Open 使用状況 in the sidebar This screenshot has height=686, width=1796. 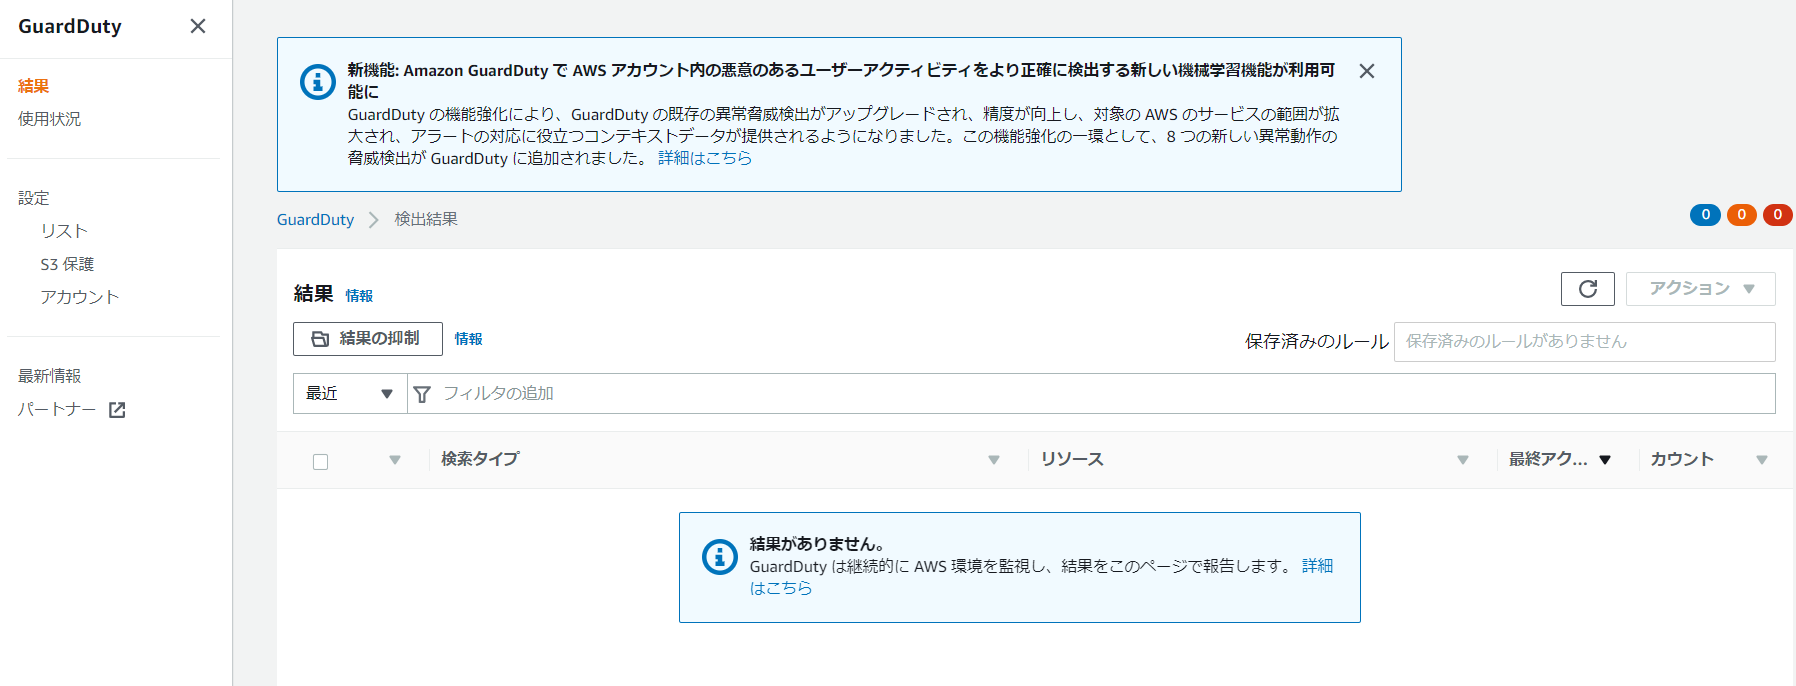pos(50,119)
